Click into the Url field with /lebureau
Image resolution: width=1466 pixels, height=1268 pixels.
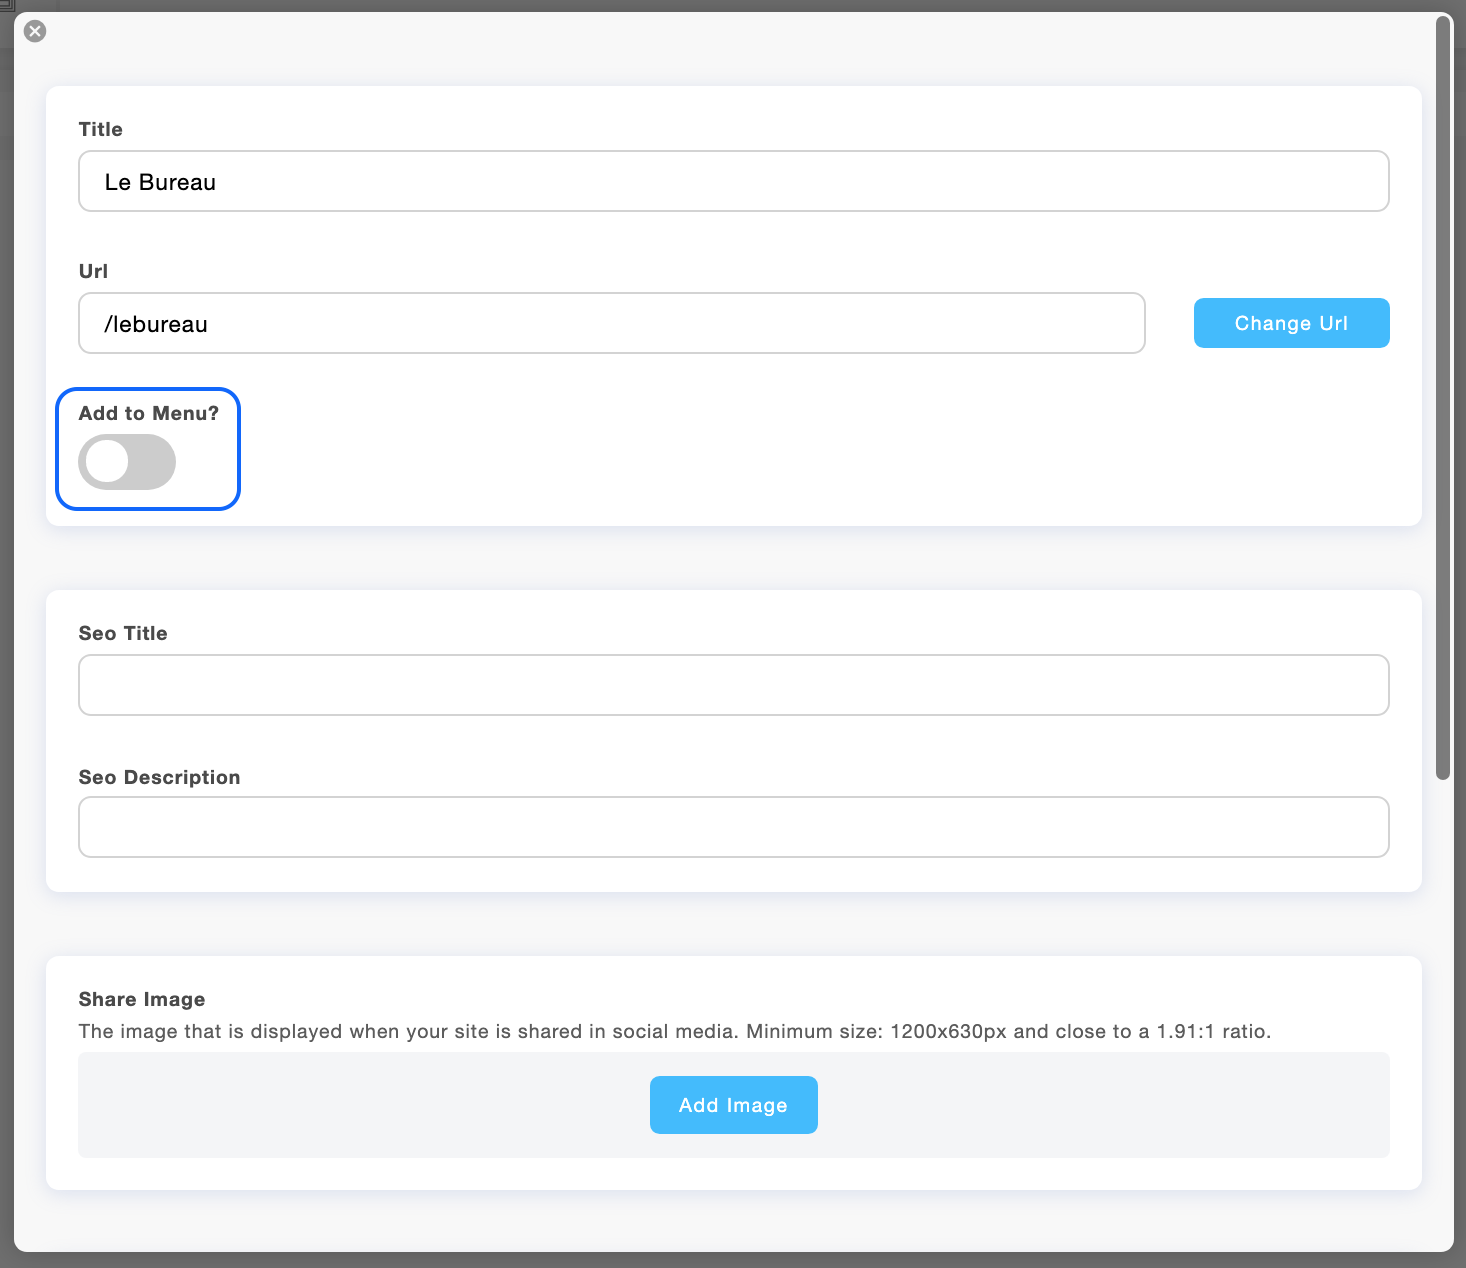coord(611,324)
